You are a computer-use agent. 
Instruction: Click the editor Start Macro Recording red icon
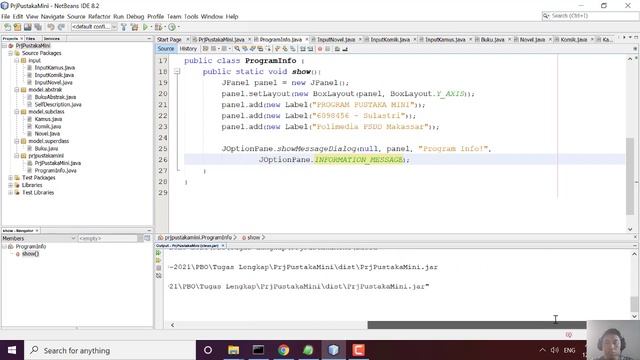[x=320, y=49]
